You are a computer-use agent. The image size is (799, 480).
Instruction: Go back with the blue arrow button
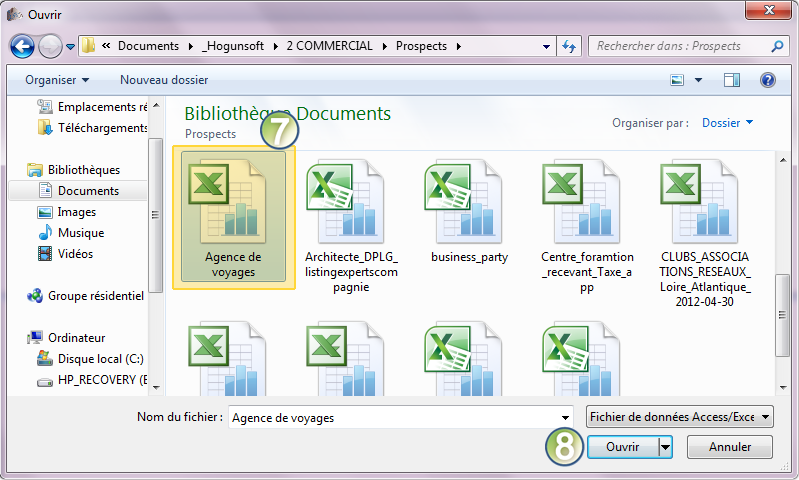(22, 46)
